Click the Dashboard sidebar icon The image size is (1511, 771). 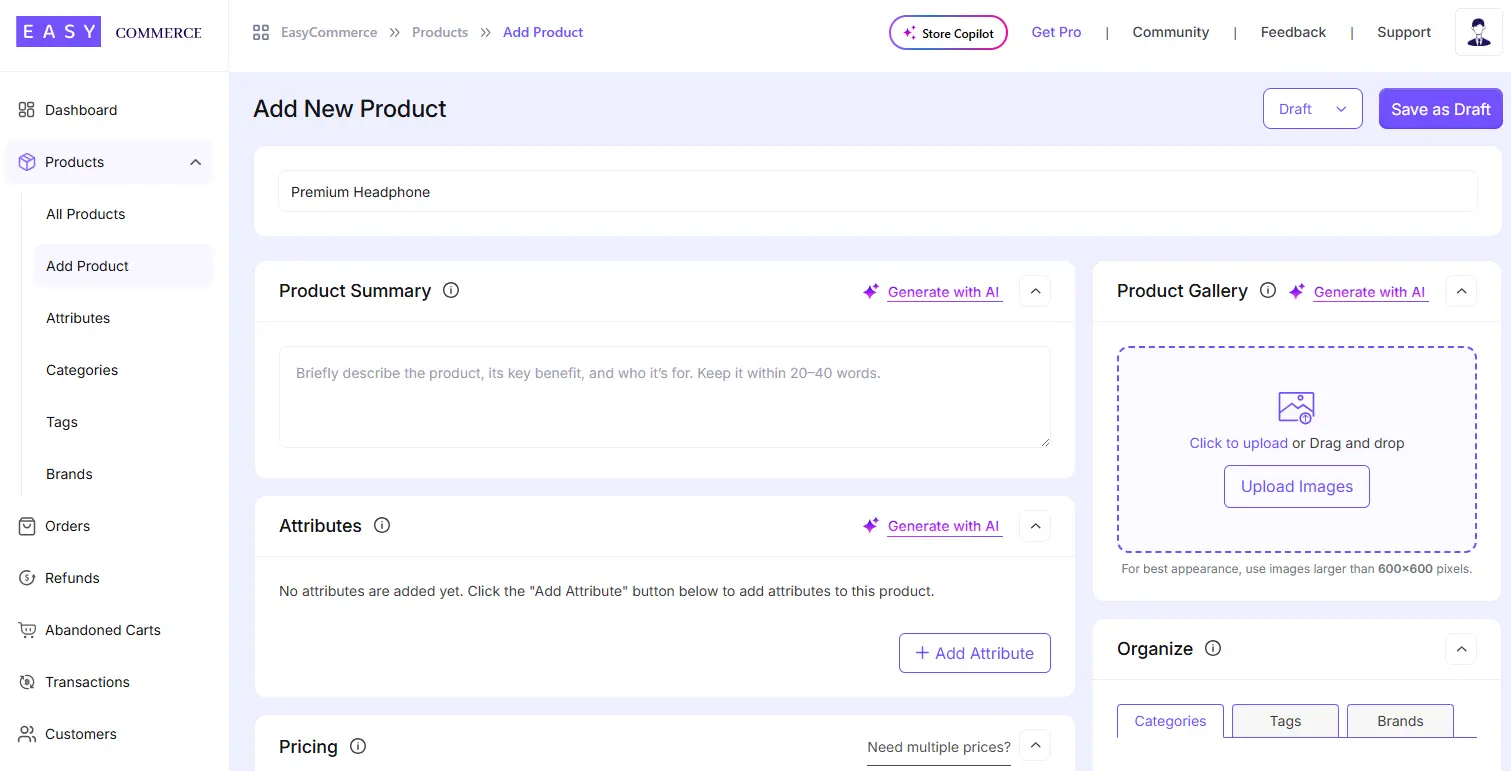tap(27, 110)
